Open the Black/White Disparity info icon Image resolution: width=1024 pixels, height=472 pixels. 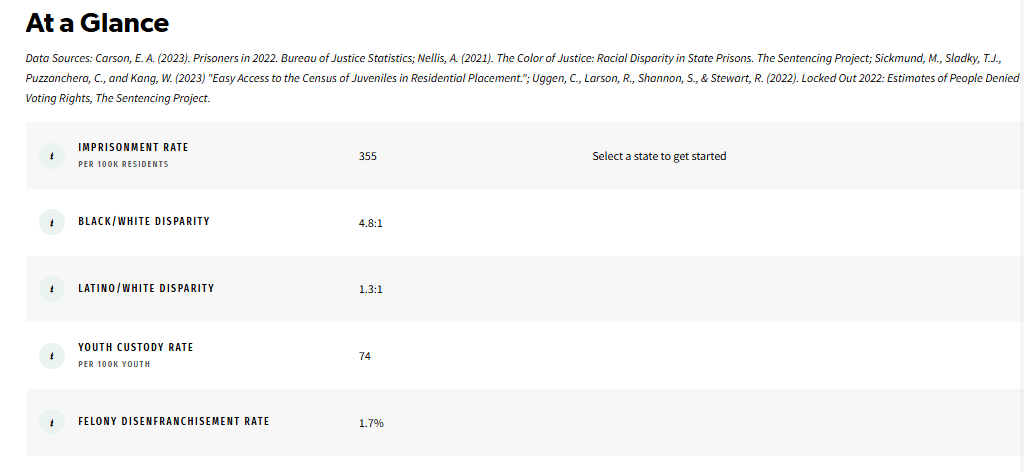coord(51,222)
